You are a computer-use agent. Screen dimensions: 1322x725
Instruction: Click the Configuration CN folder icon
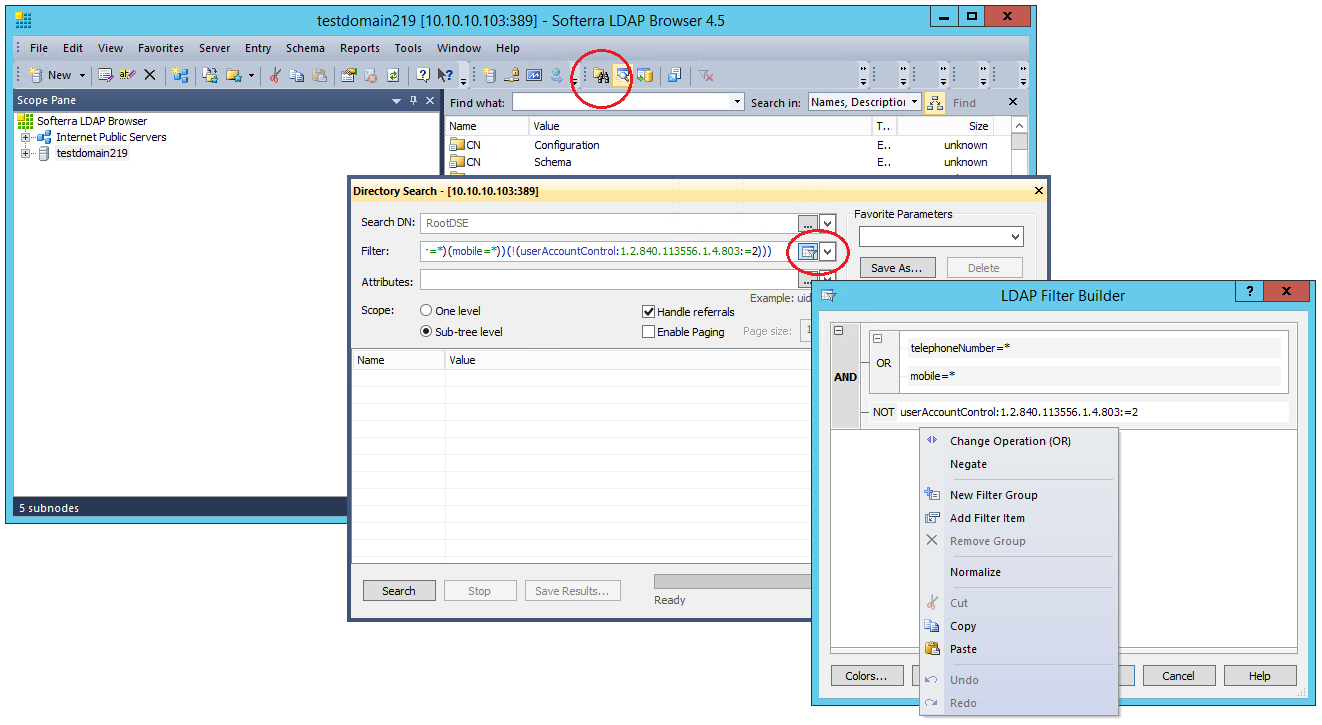point(457,145)
